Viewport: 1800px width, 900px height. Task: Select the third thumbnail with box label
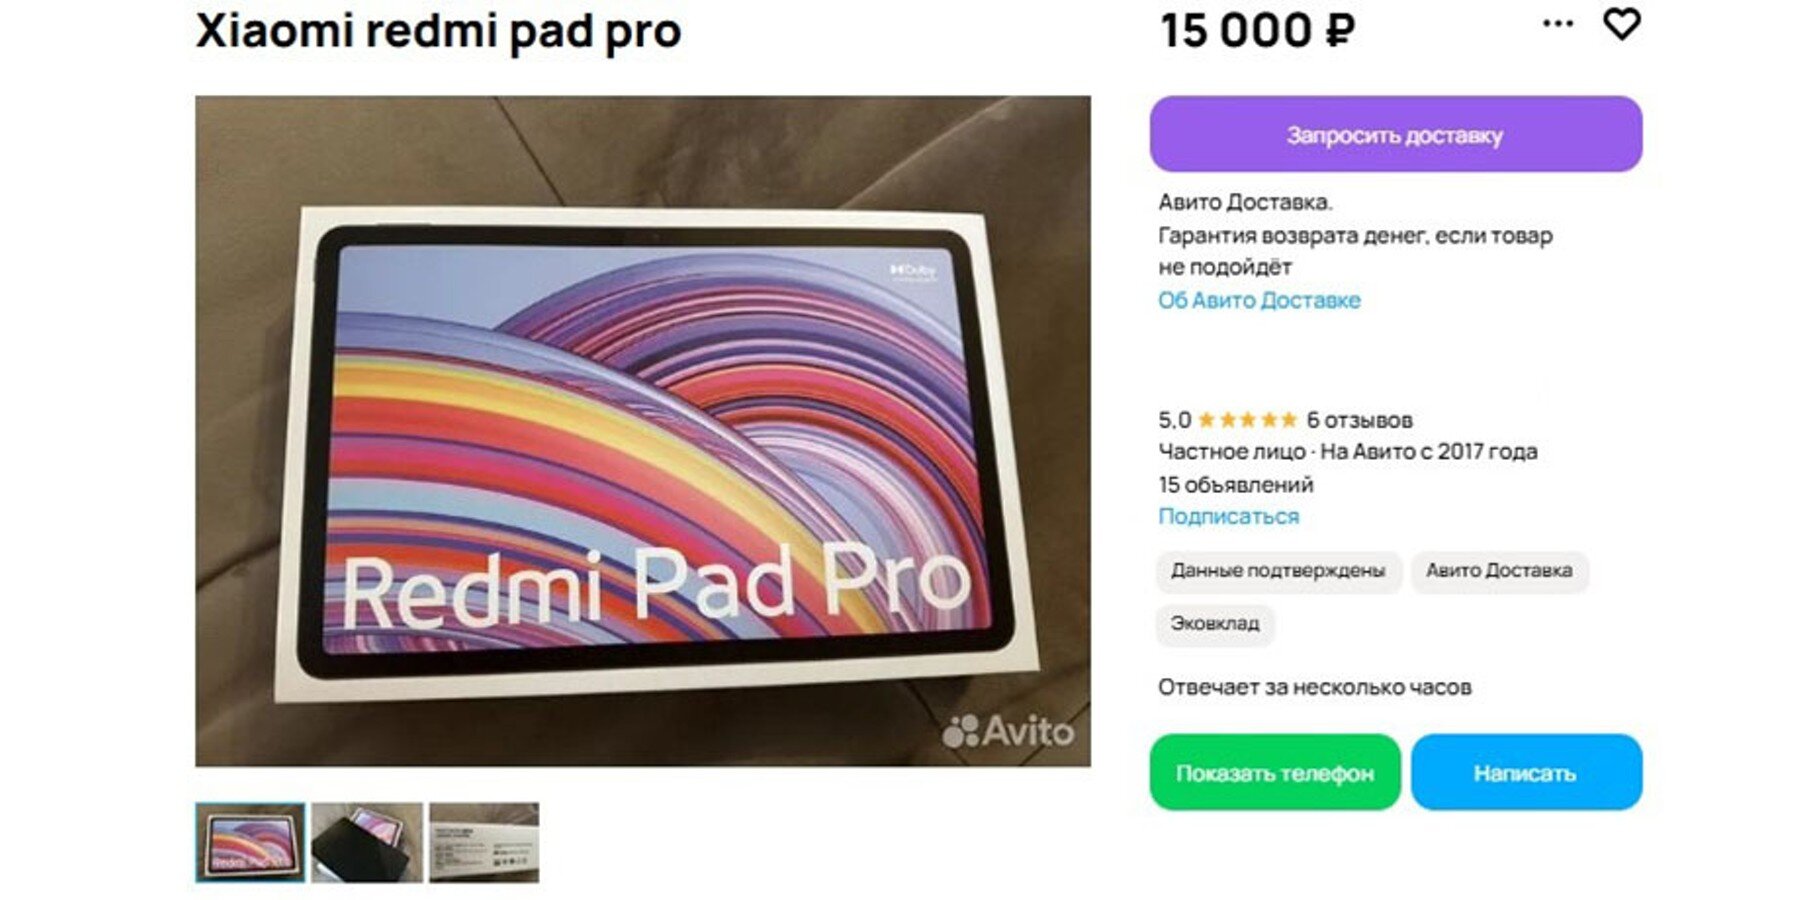484,842
